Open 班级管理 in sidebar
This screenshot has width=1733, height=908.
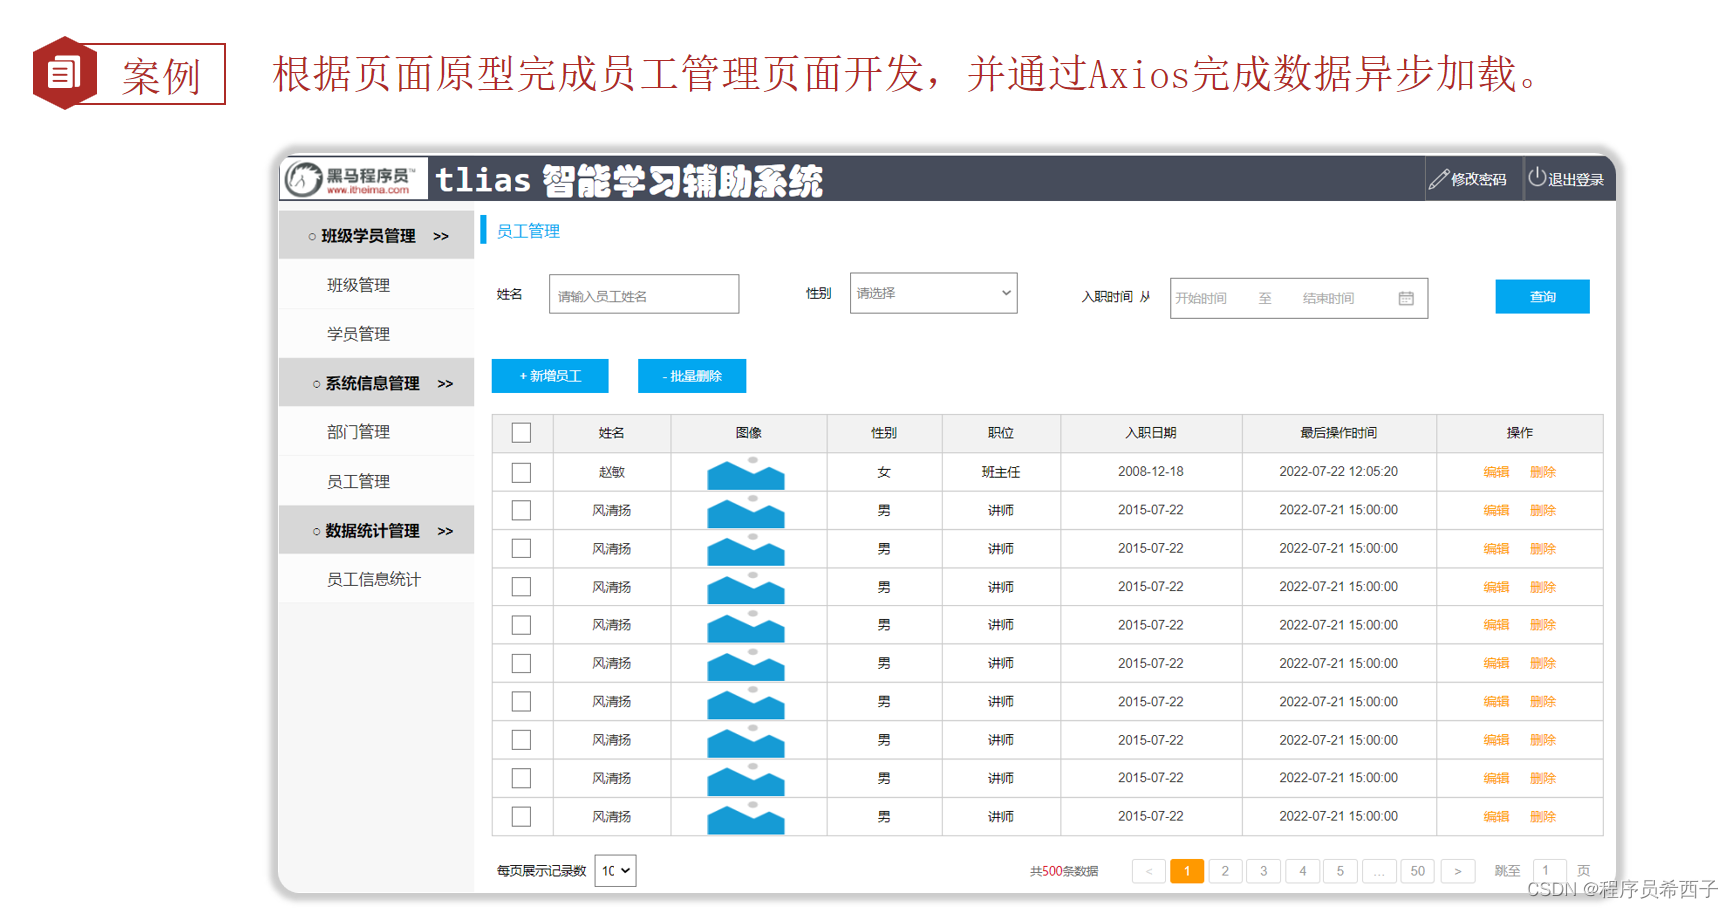click(x=358, y=285)
